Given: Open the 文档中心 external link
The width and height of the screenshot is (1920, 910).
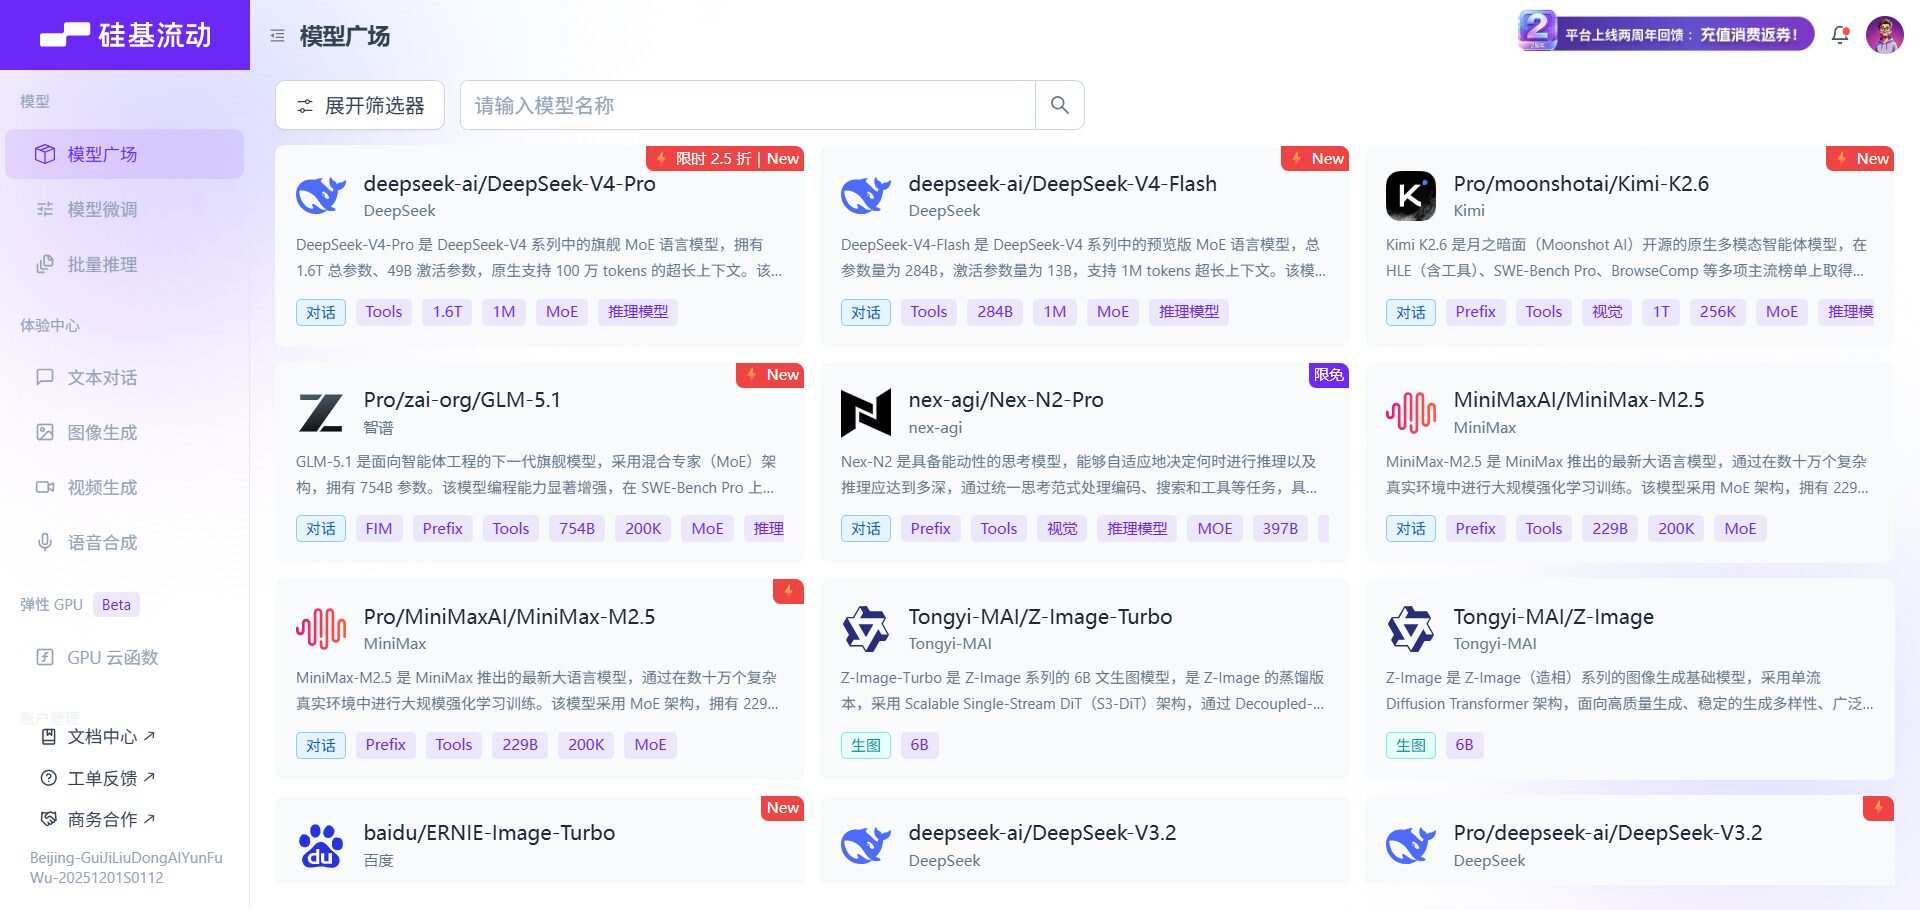Looking at the screenshot, I should tap(98, 737).
